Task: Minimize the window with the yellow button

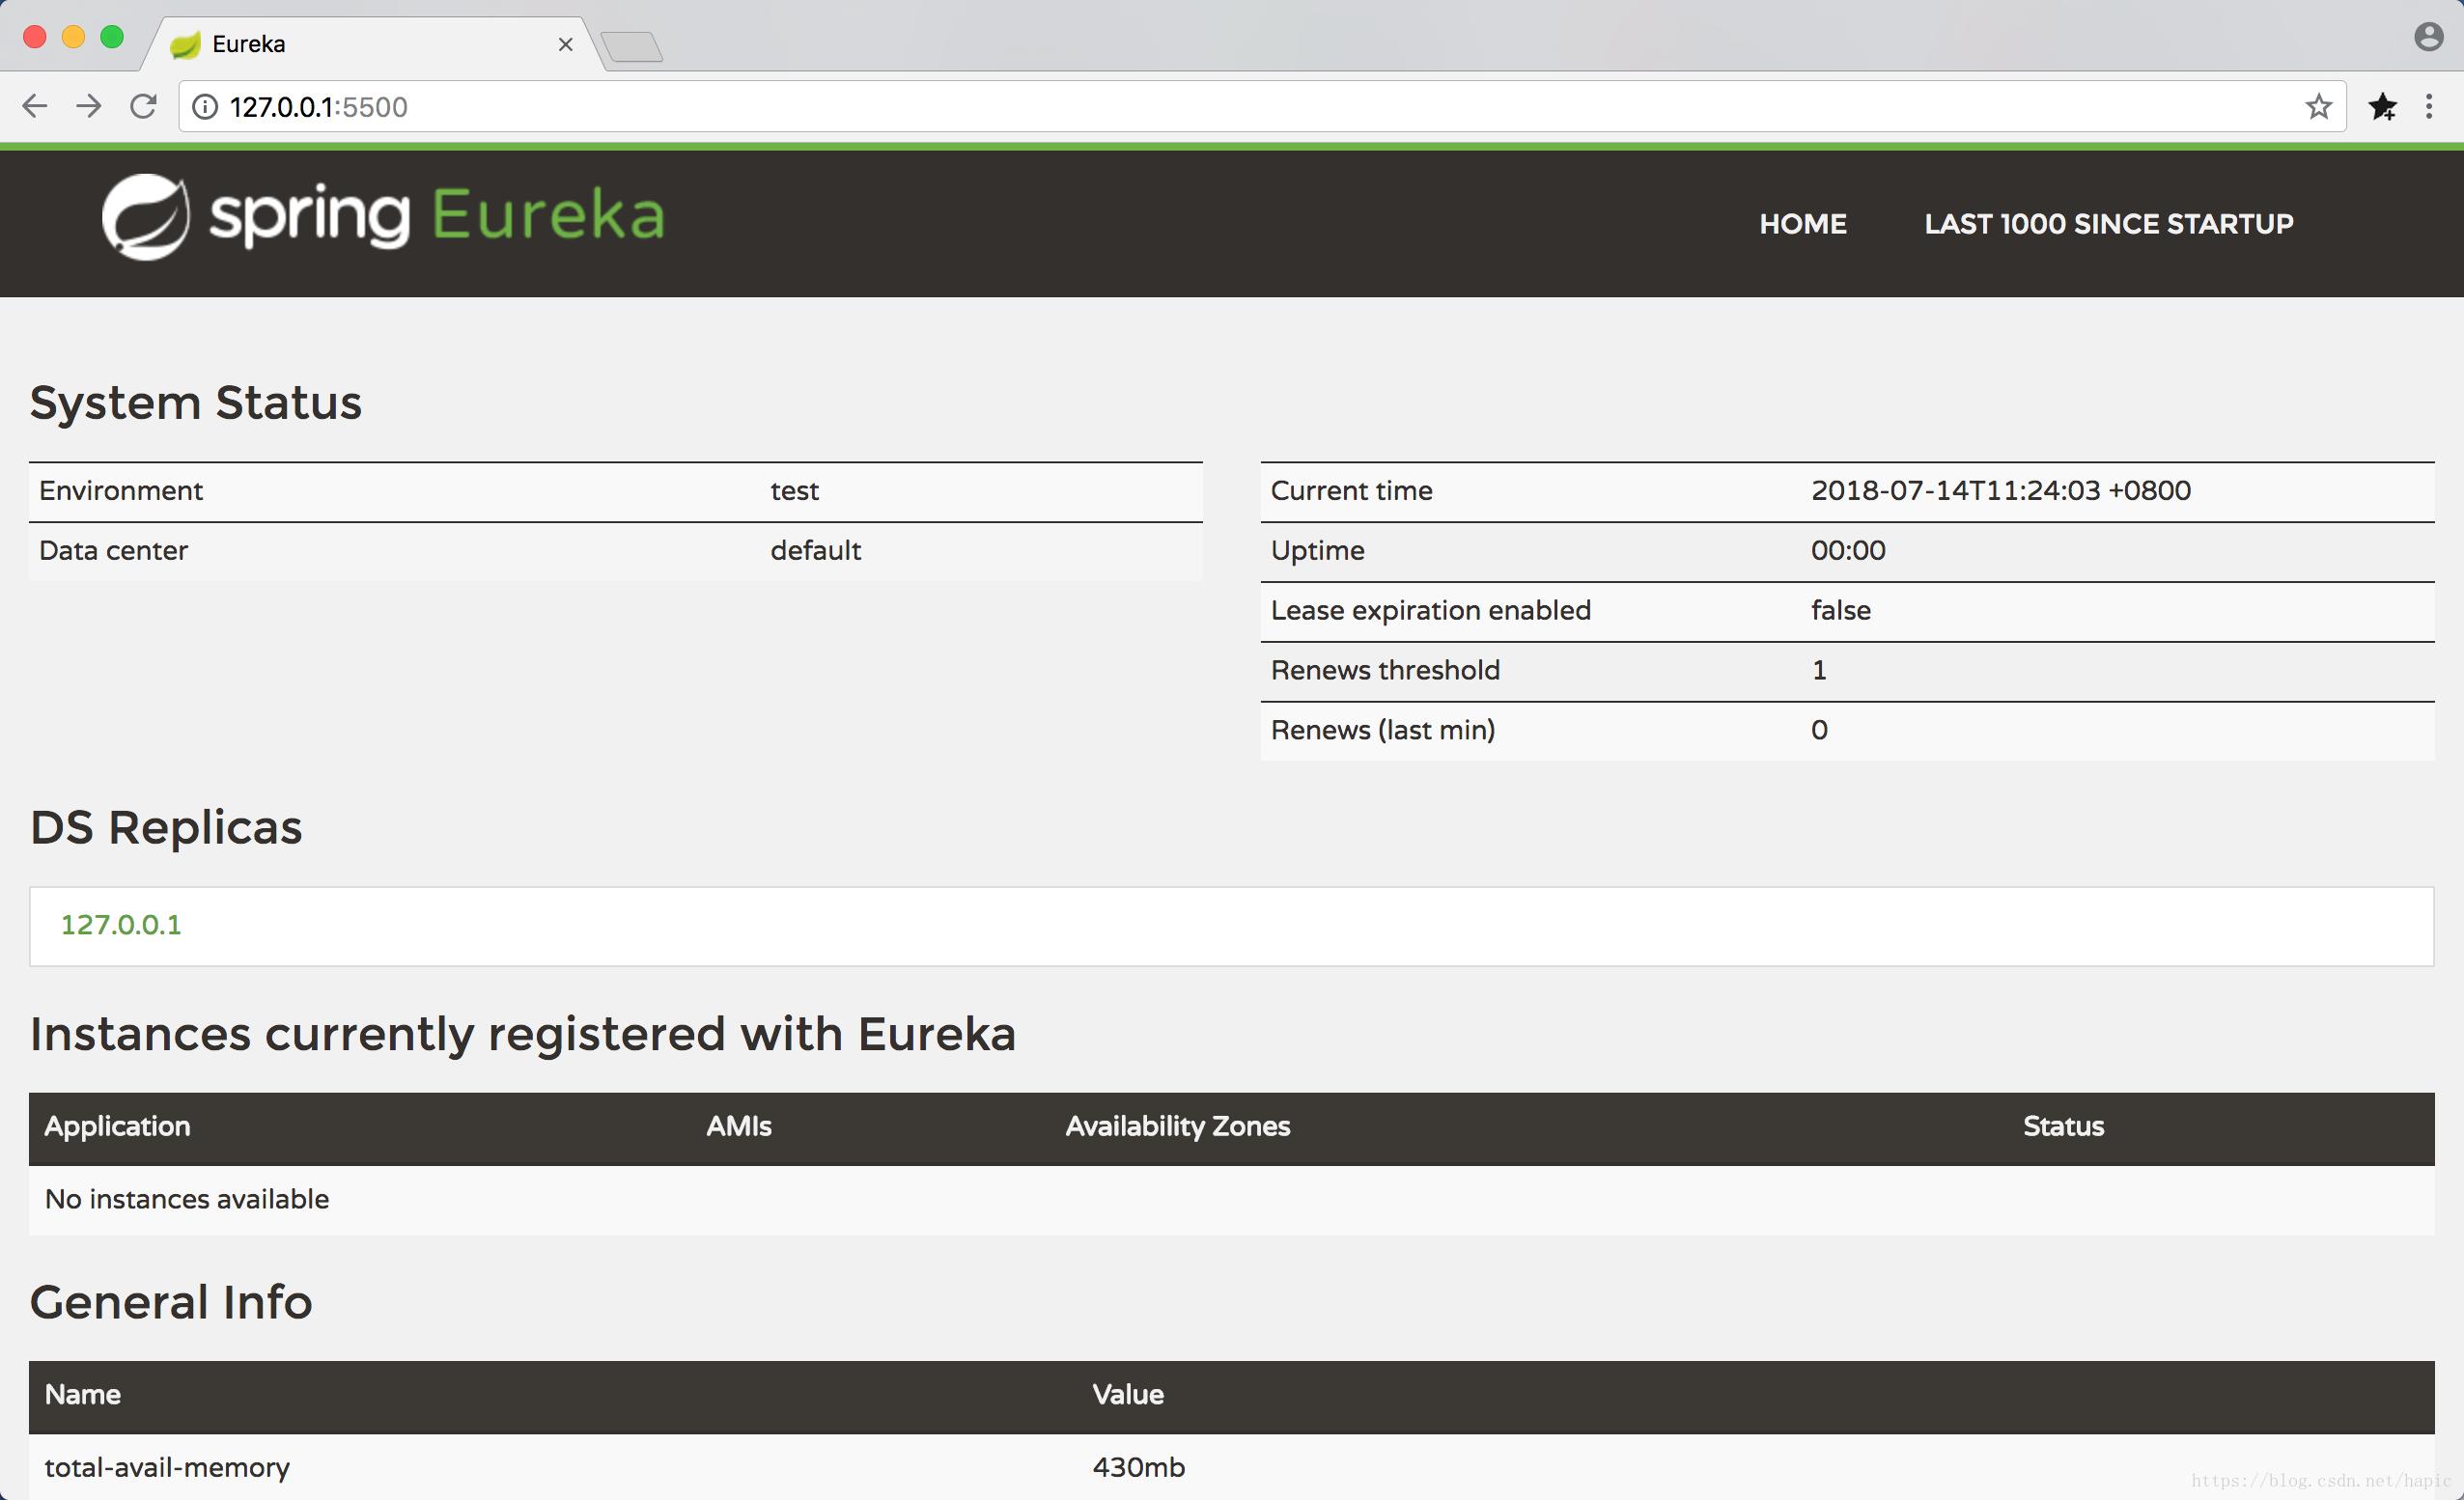Action: coord(74,37)
